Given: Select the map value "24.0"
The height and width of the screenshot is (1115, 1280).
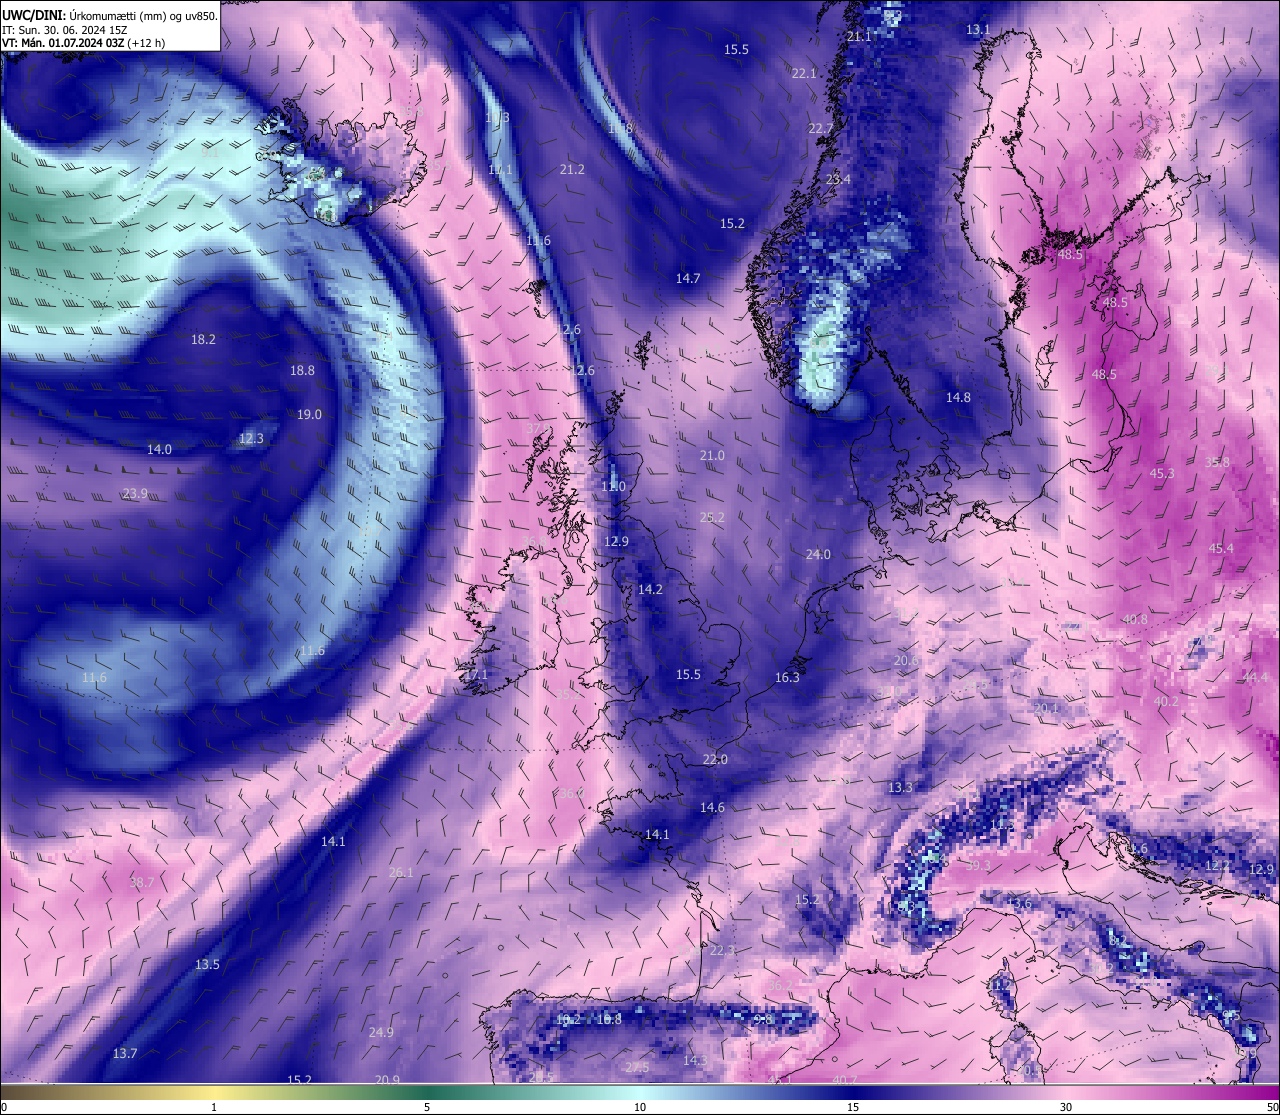Looking at the screenshot, I should (818, 555).
